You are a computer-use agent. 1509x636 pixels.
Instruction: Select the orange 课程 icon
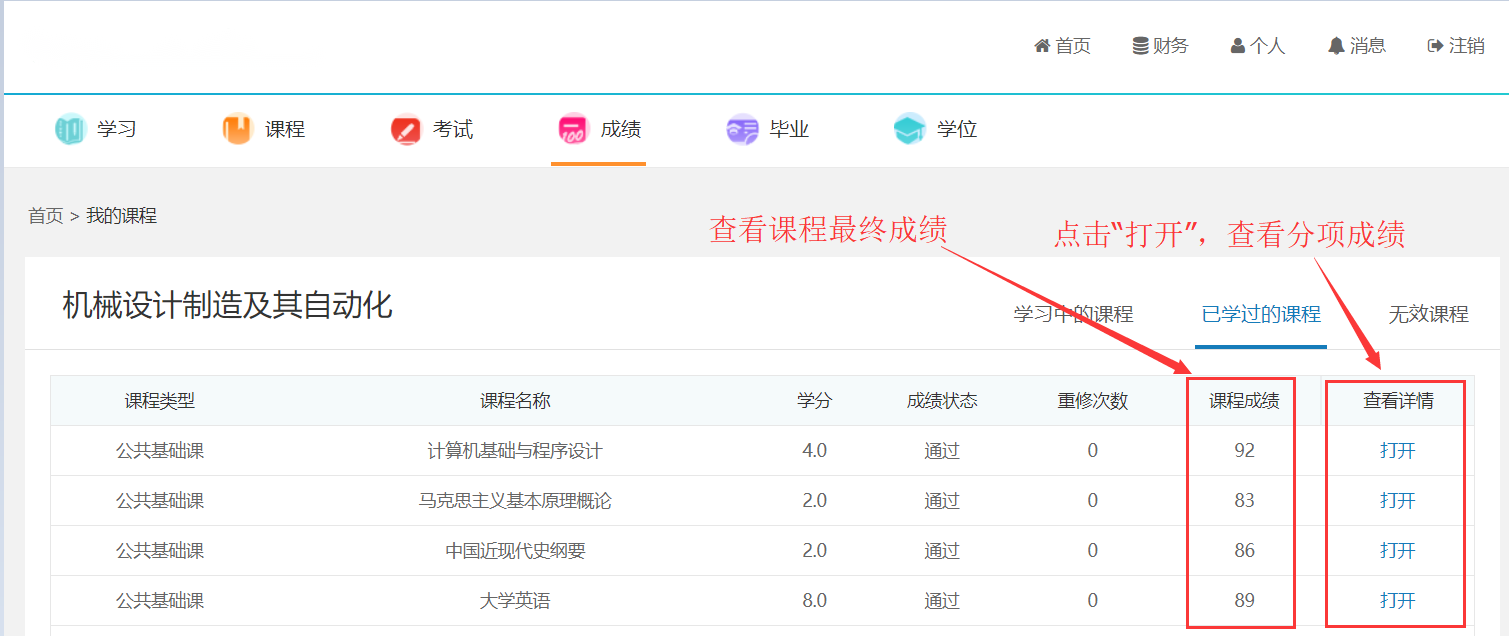tap(237, 130)
